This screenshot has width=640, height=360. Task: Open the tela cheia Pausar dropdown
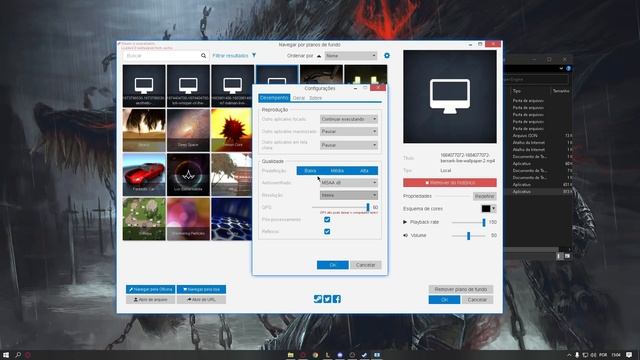[x=349, y=145]
